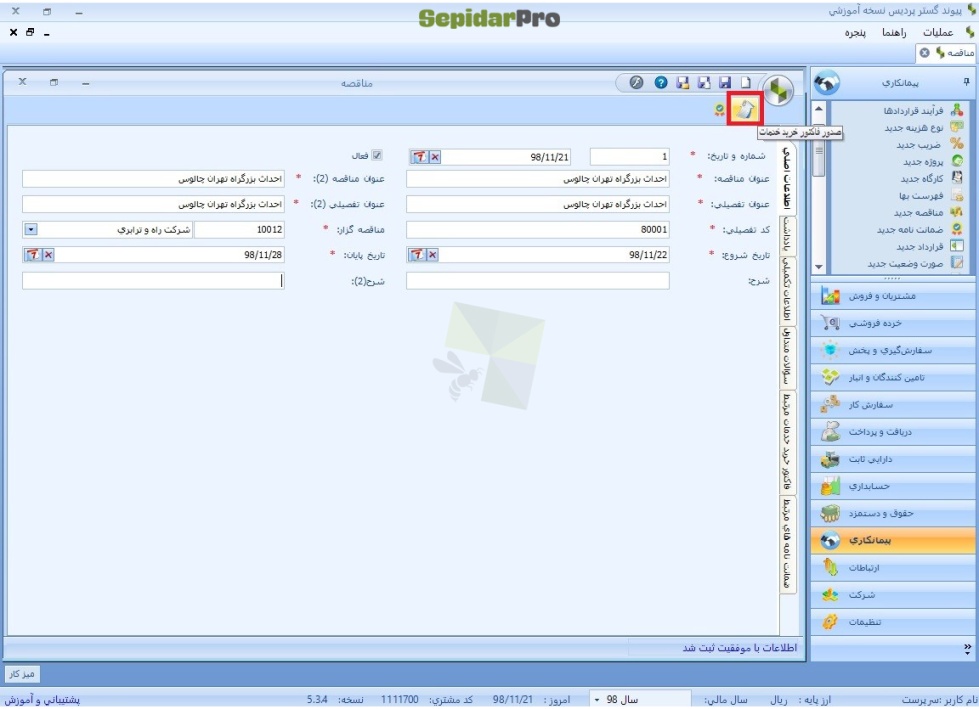Open the calendar picker for the شماره و تاریخ date
The image size is (979, 709).
[x=420, y=157]
